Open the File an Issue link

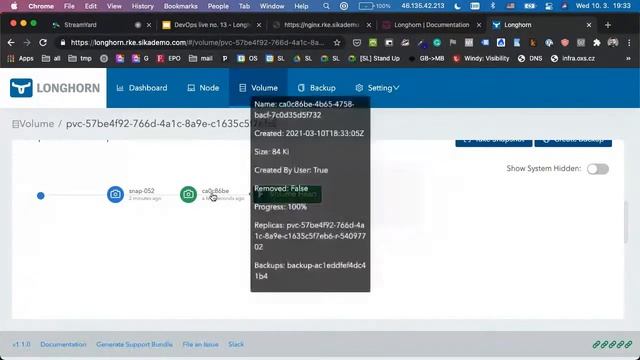(200, 344)
